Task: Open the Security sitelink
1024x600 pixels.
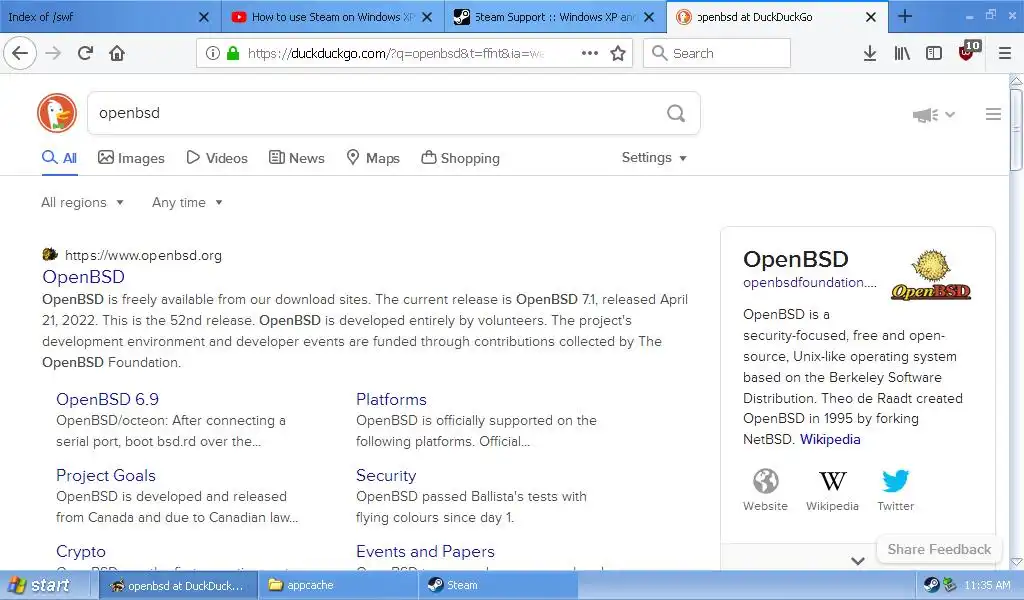Action: [386, 475]
